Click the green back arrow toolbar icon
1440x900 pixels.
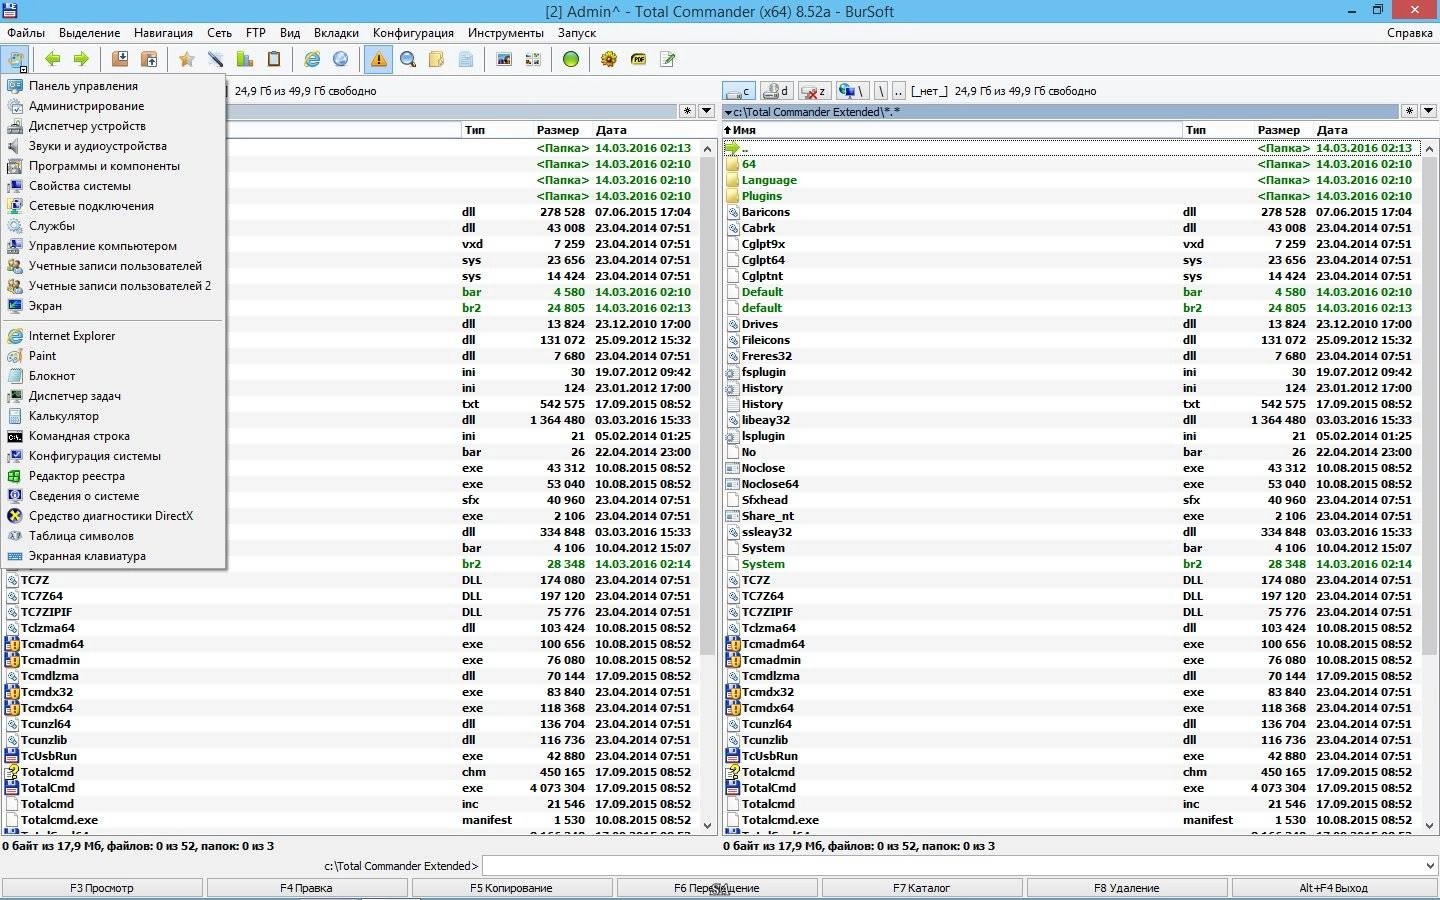[x=53, y=59]
